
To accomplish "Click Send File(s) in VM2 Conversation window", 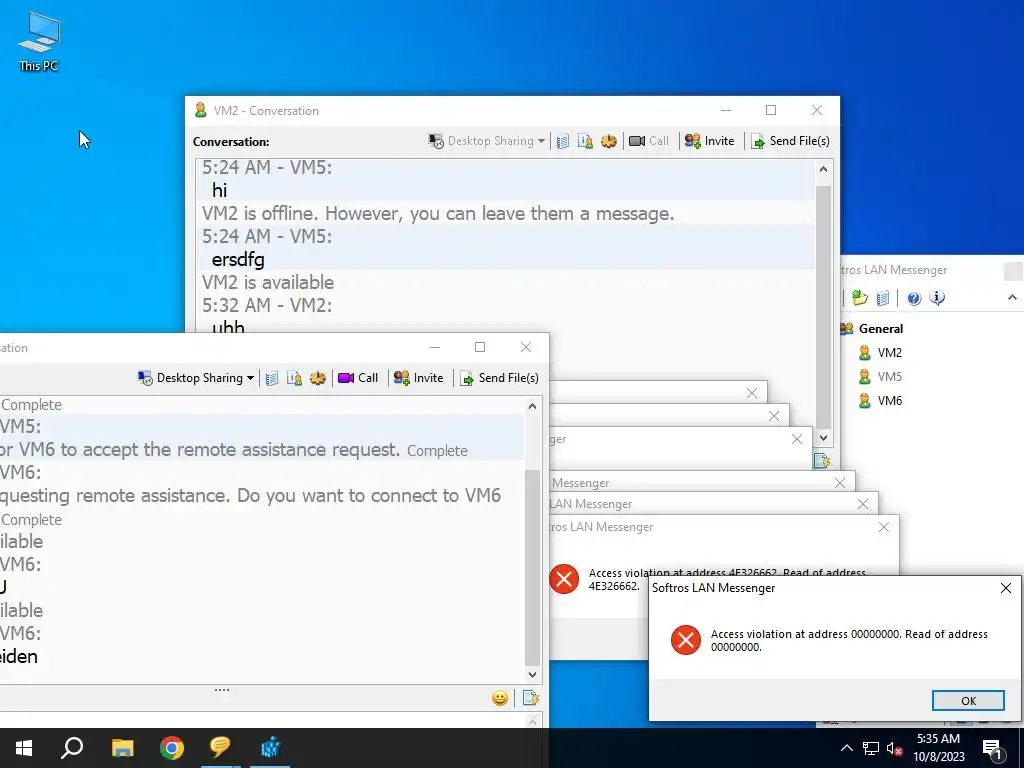I will click(x=790, y=141).
